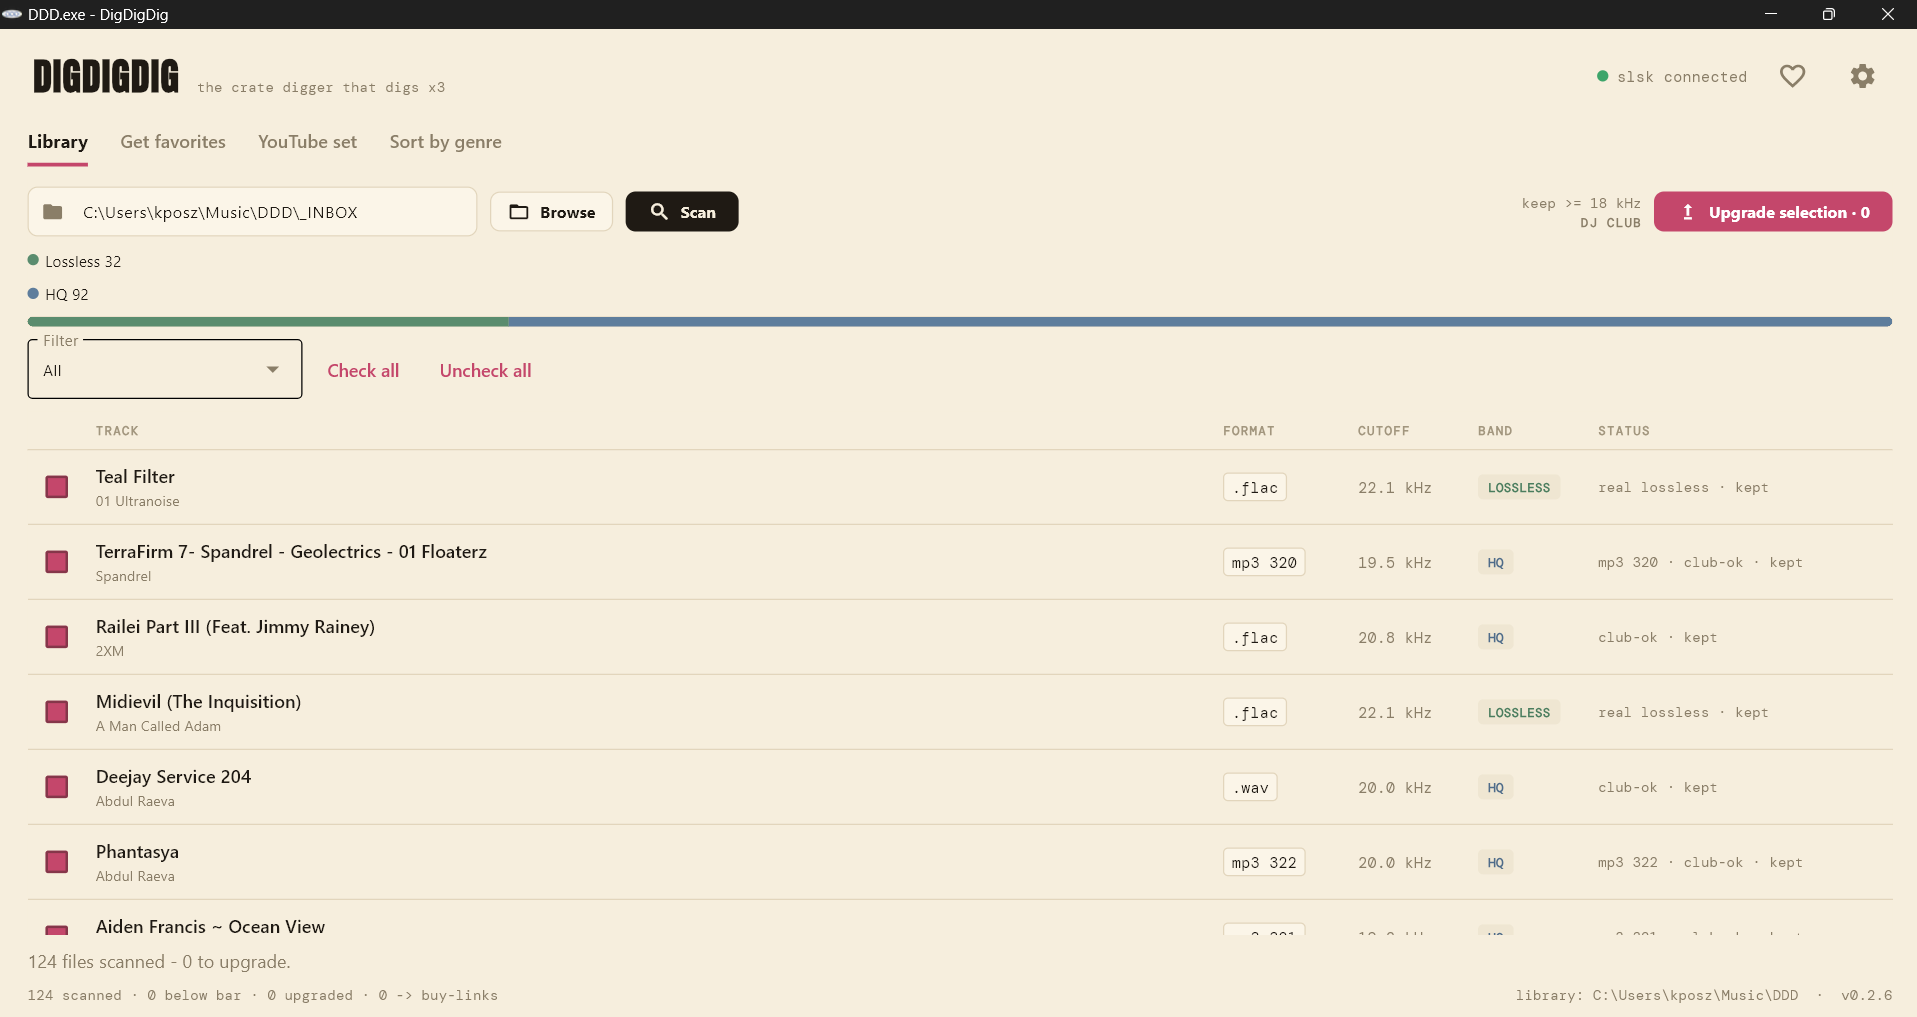This screenshot has height=1017, width=1917.
Task: Click the mp3 320 format badge
Action: point(1264,562)
